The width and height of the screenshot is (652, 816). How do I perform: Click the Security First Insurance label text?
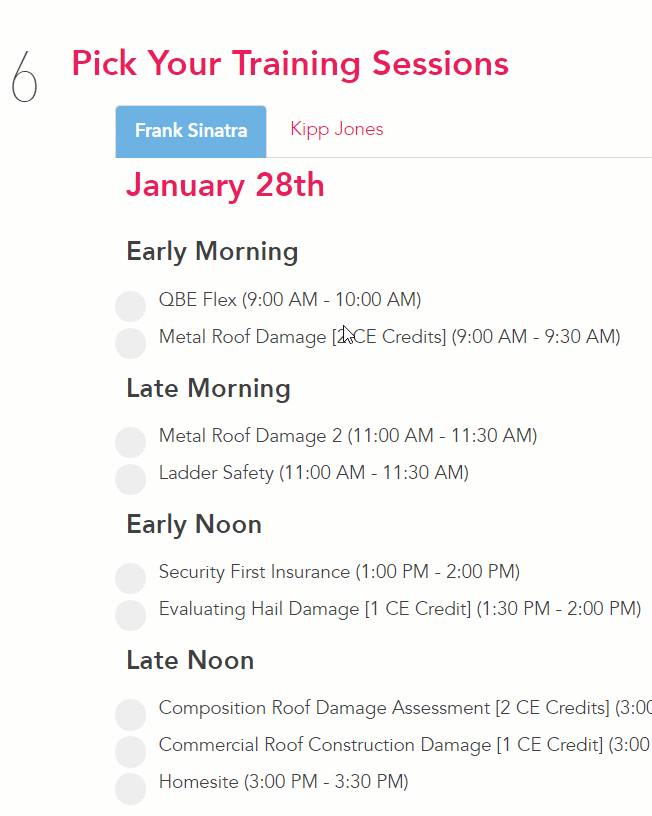339,573
